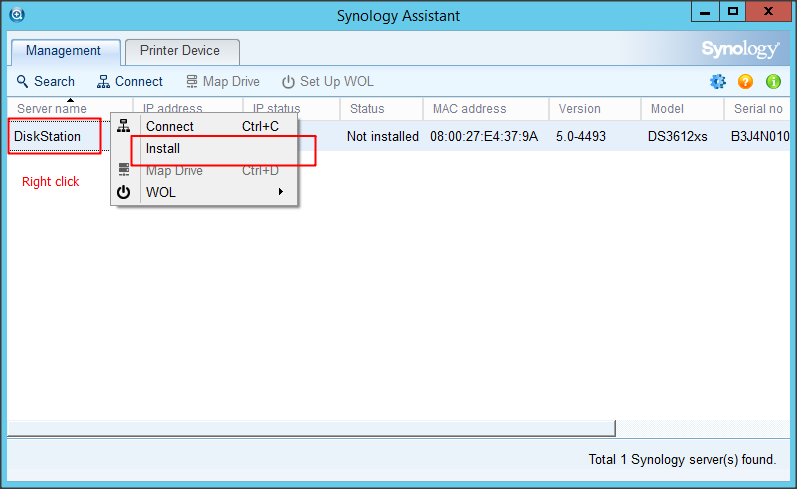Click the Search magnifier icon in toolbar
This screenshot has height=489, width=797.
tap(23, 82)
